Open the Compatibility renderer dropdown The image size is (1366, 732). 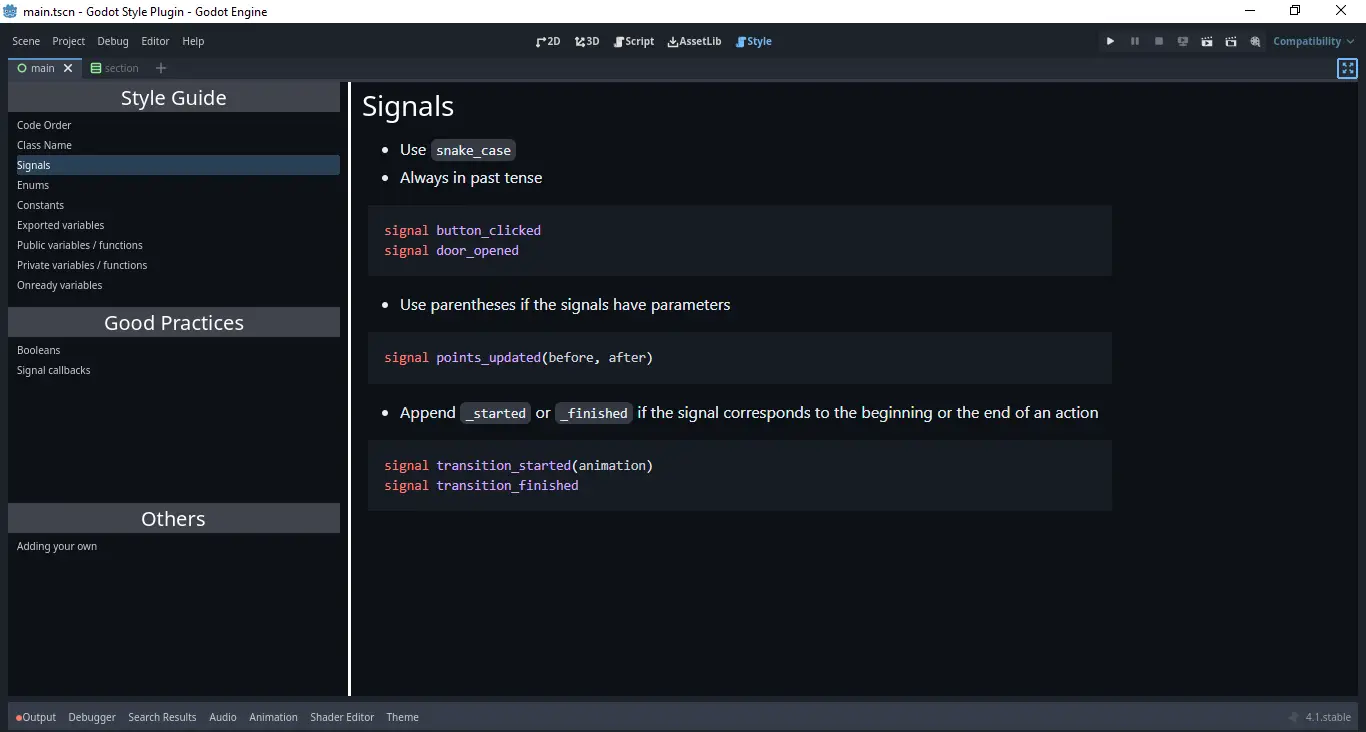pyautogui.click(x=1314, y=41)
